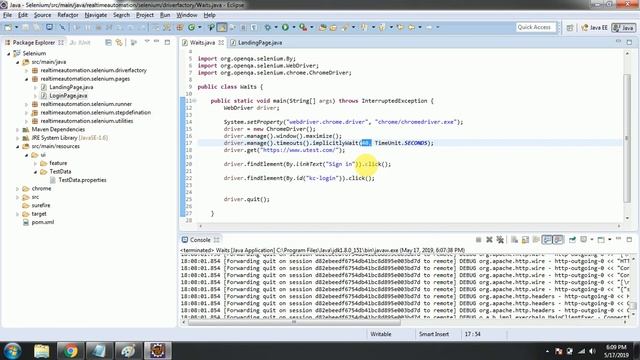
Task: Click the New Java Class green C icon
Action: click(191, 27)
